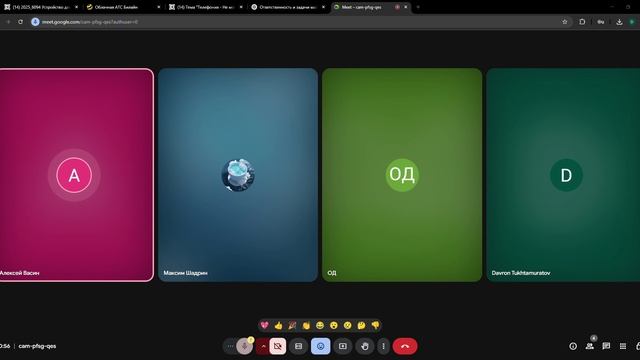Viewport: 640px width, 360px height.
Task: Send the clapping hands reaction
Action: 306,325
